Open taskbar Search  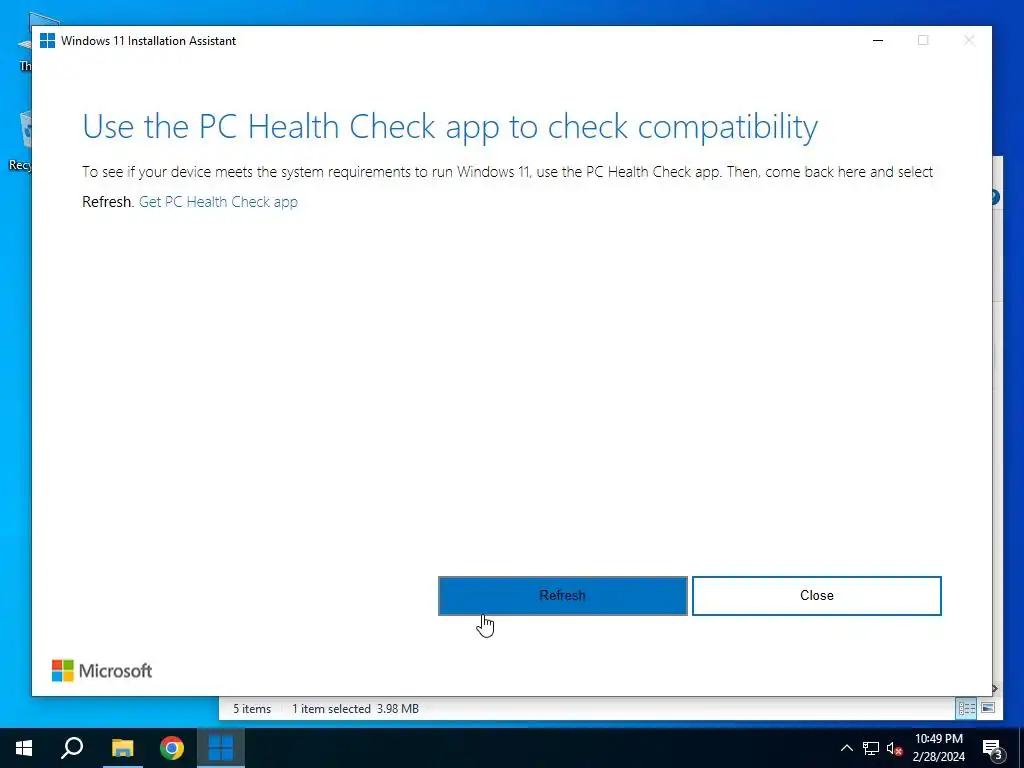(72, 748)
